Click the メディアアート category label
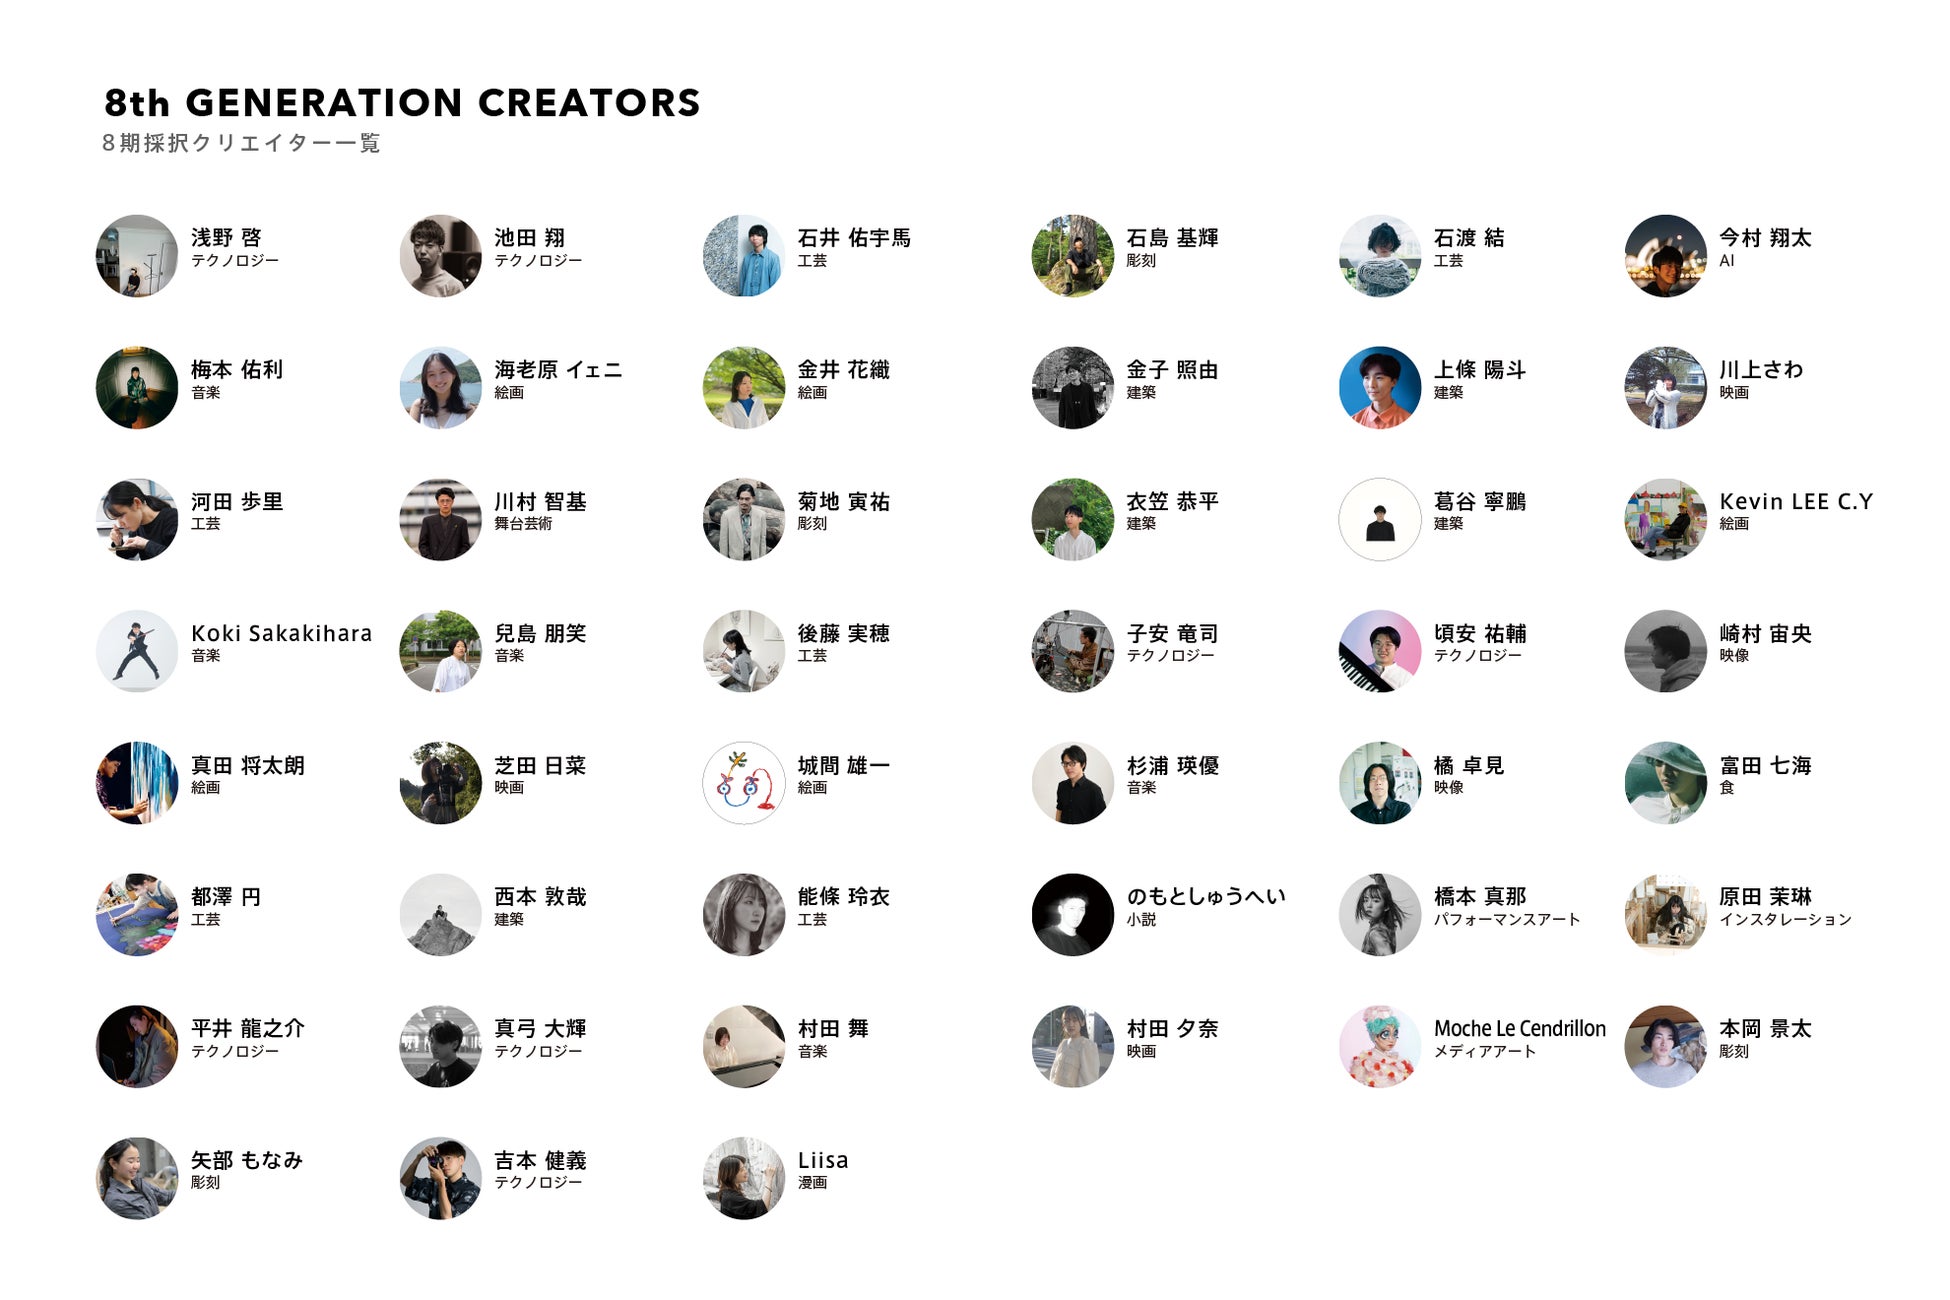Viewport: 1950px width, 1300px height. point(1484,1052)
